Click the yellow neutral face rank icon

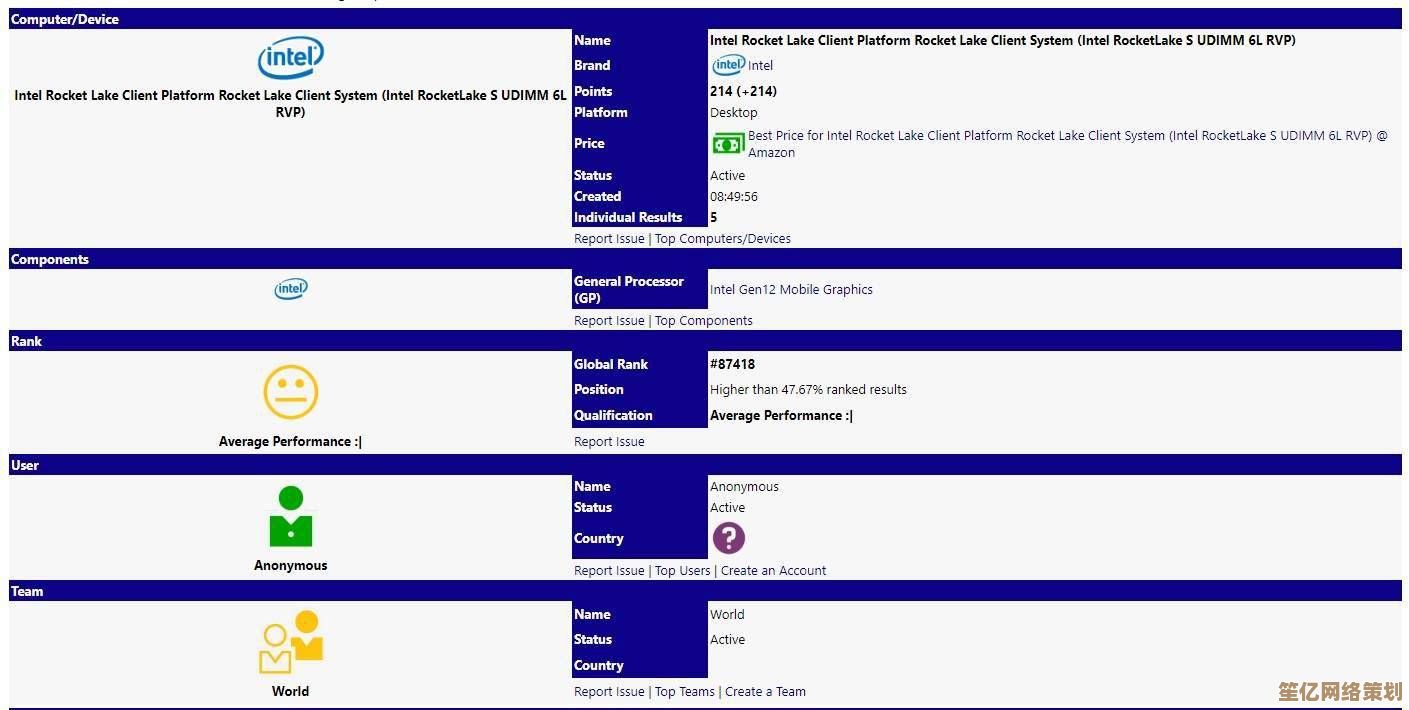click(290, 392)
